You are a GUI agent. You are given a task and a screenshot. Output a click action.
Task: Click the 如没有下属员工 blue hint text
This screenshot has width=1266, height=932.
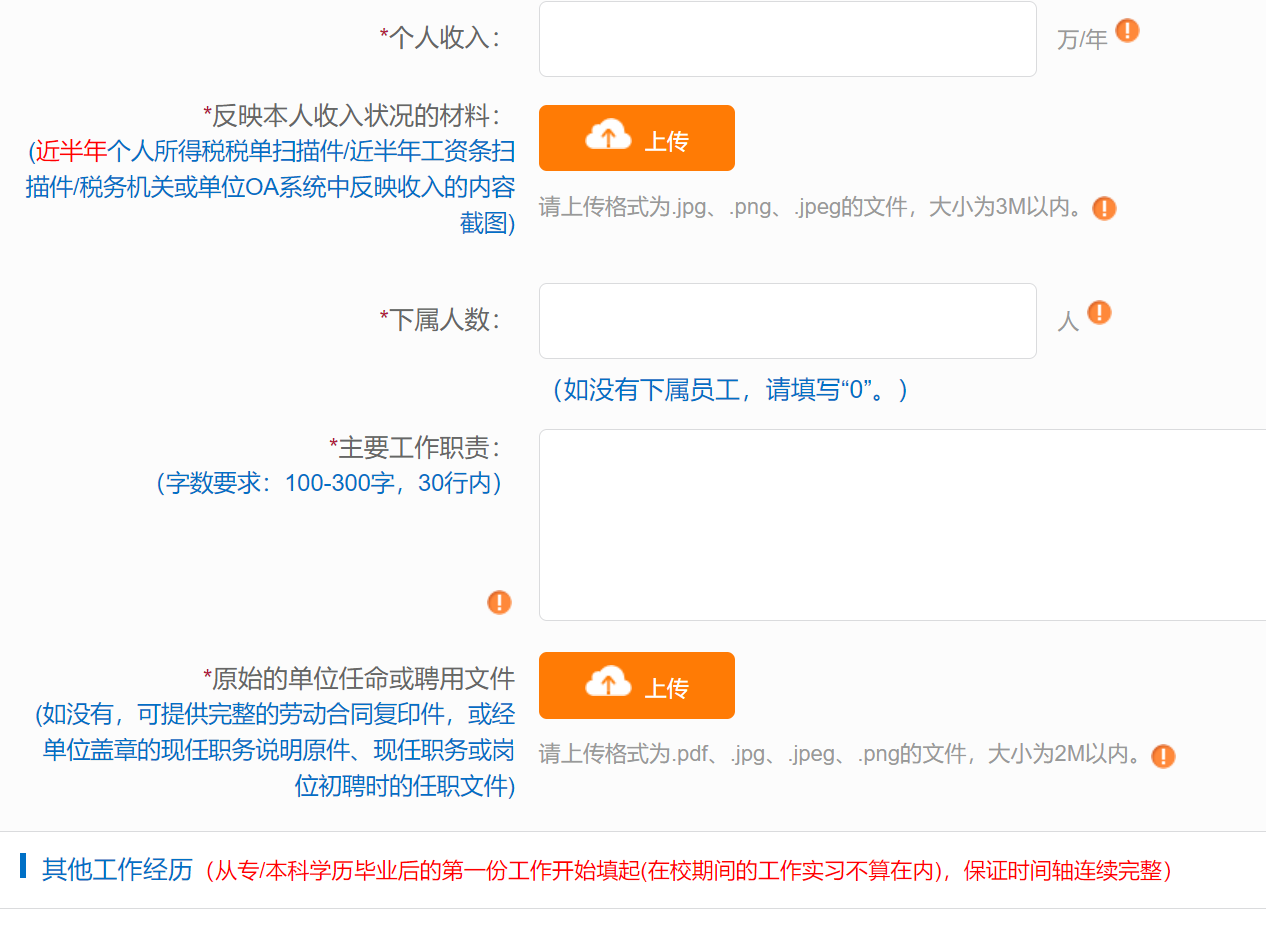tap(730, 390)
